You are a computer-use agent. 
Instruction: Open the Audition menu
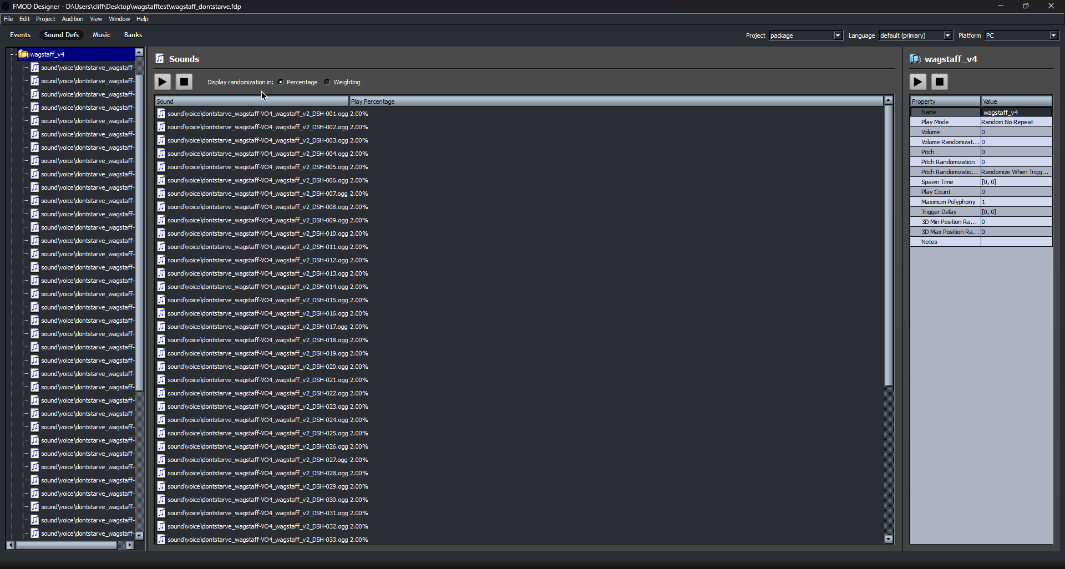(72, 19)
